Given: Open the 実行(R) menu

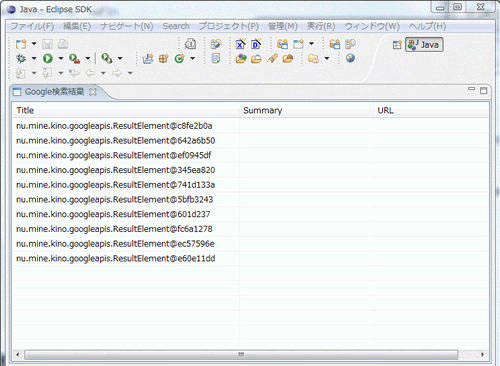Looking at the screenshot, I should coord(321,26).
